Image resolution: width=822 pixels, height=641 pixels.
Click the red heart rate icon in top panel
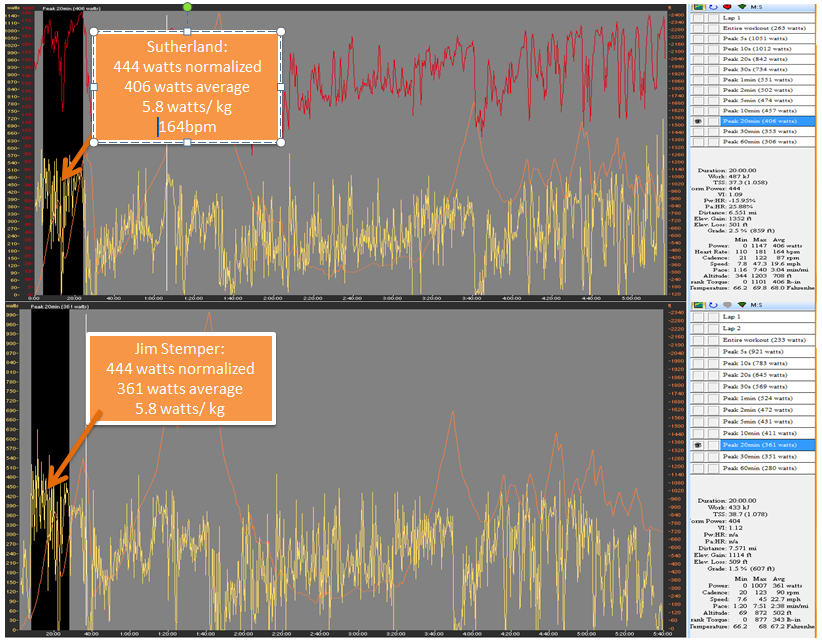727,7
